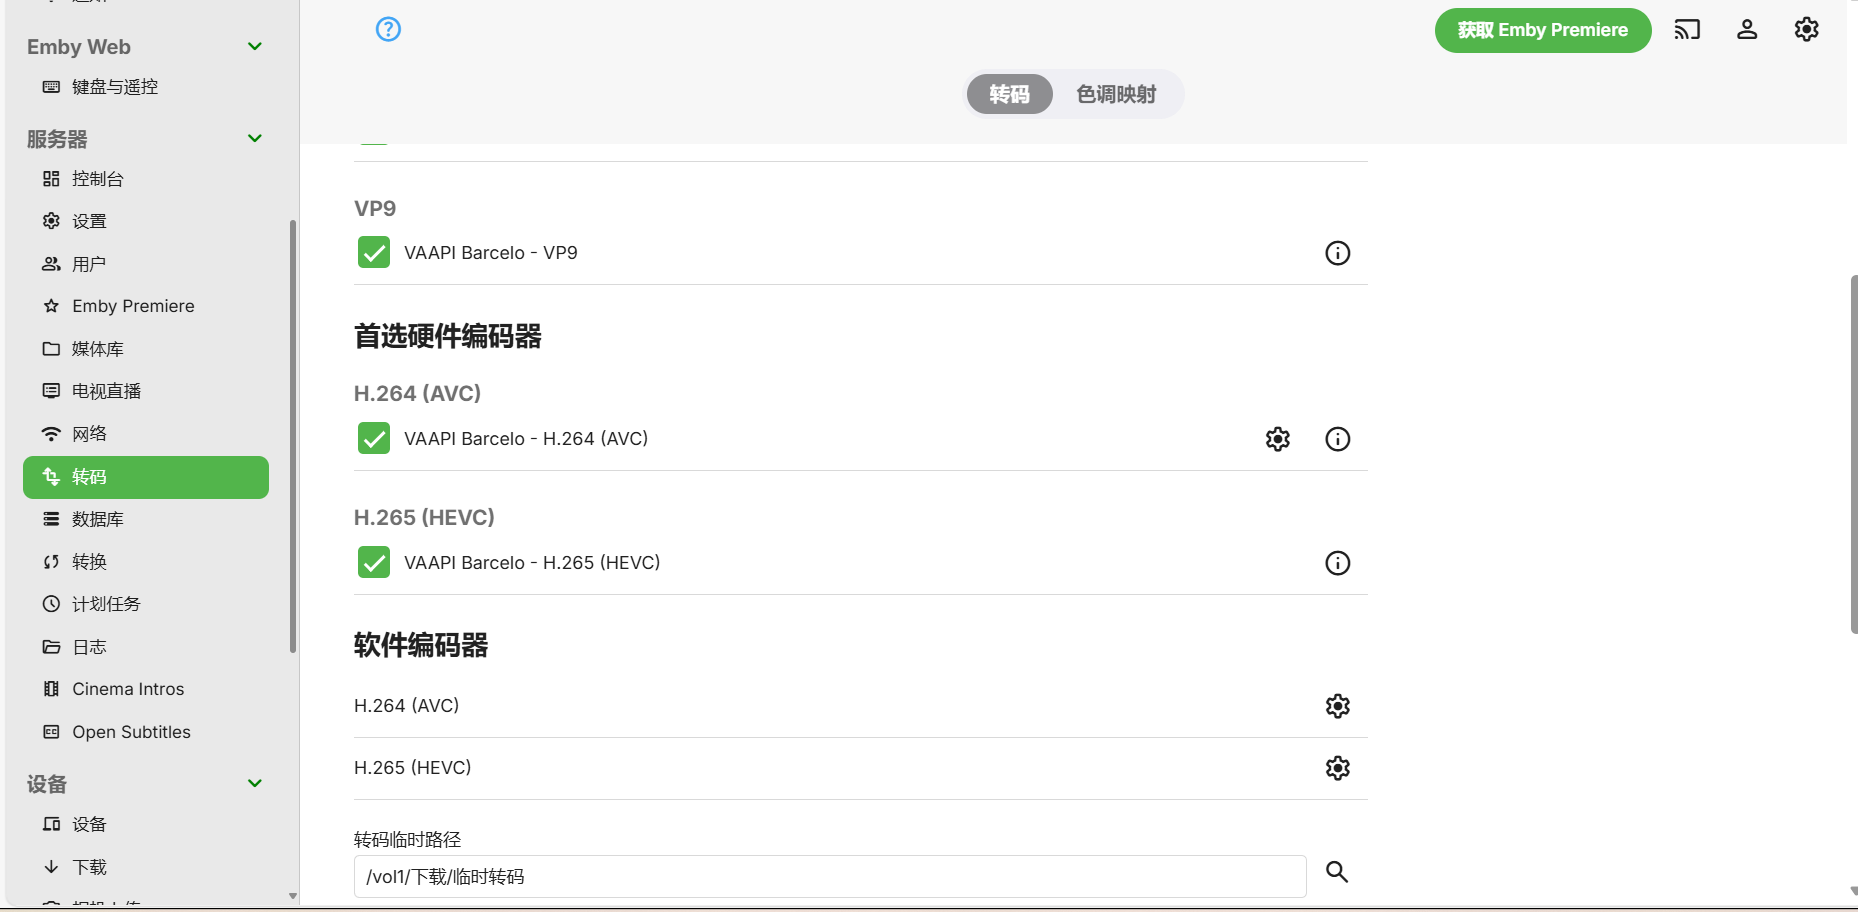Image resolution: width=1858 pixels, height=912 pixels.
Task: Click the 转换 conversion icon
Action: [x=51, y=562]
